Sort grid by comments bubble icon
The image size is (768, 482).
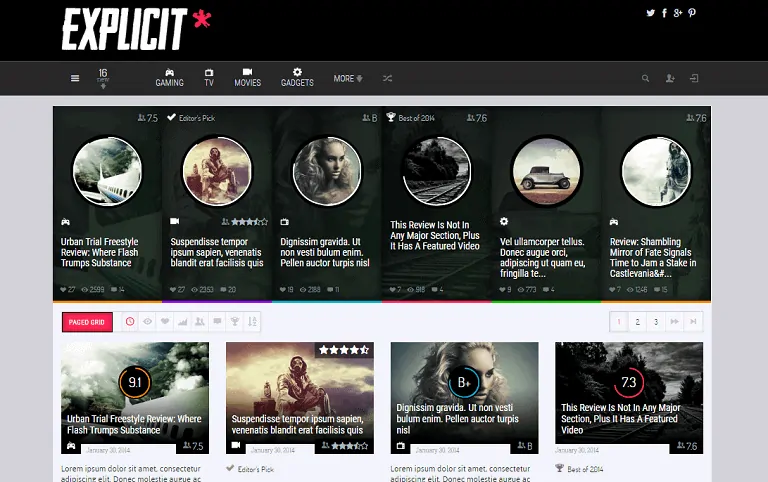pos(217,322)
